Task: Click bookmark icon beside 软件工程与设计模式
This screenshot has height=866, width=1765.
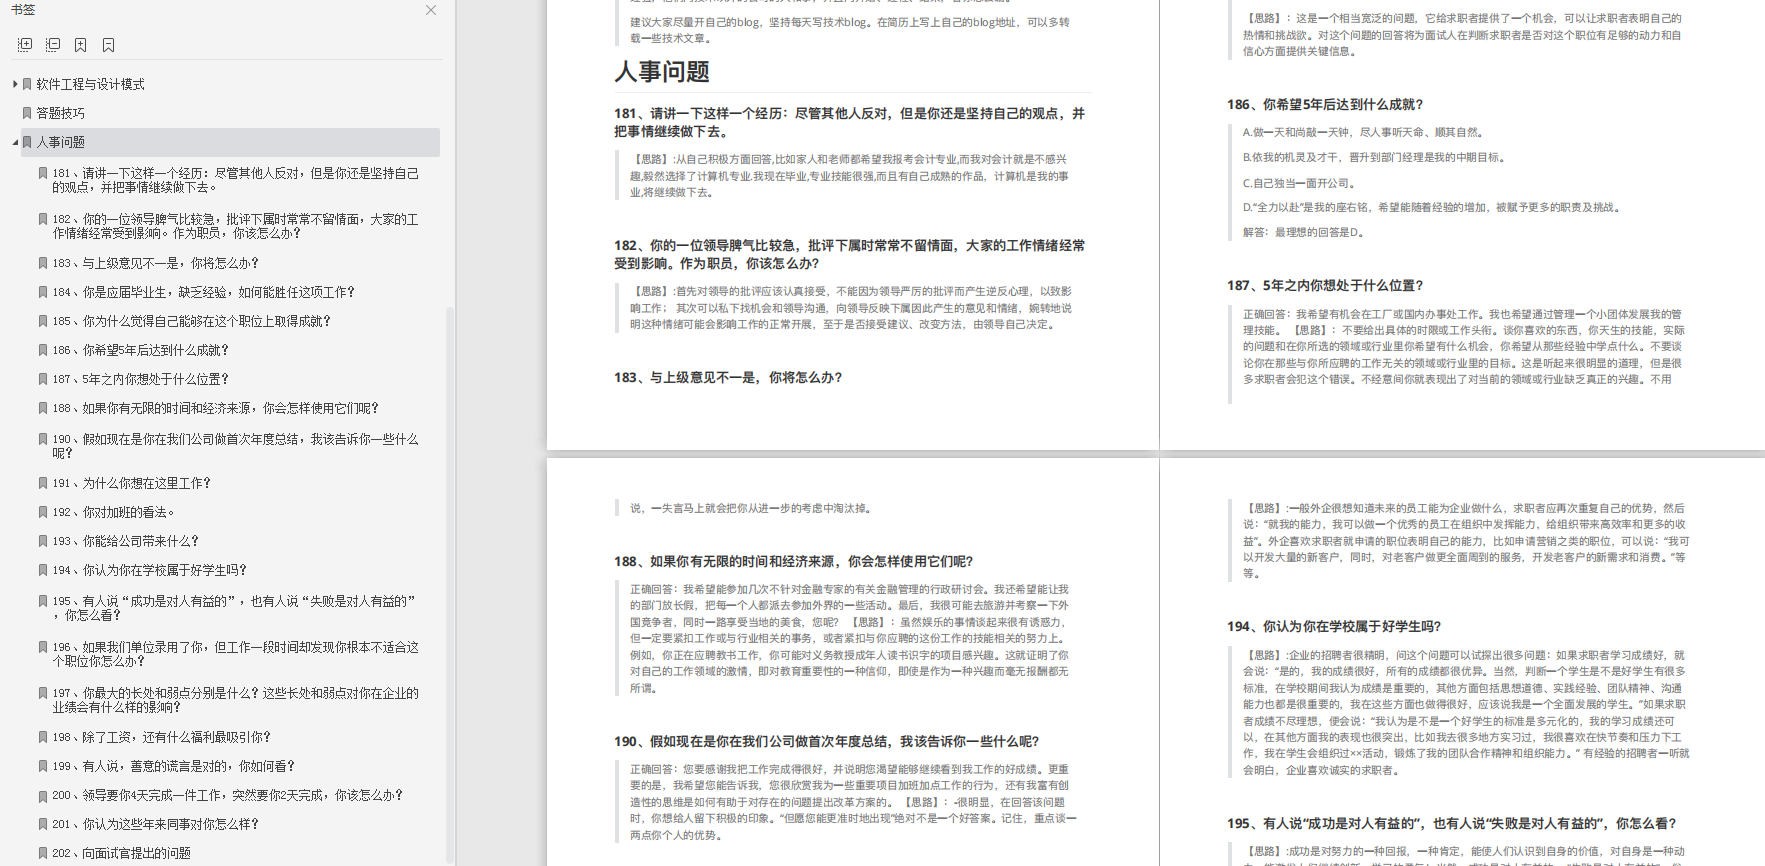Action: click(x=28, y=84)
